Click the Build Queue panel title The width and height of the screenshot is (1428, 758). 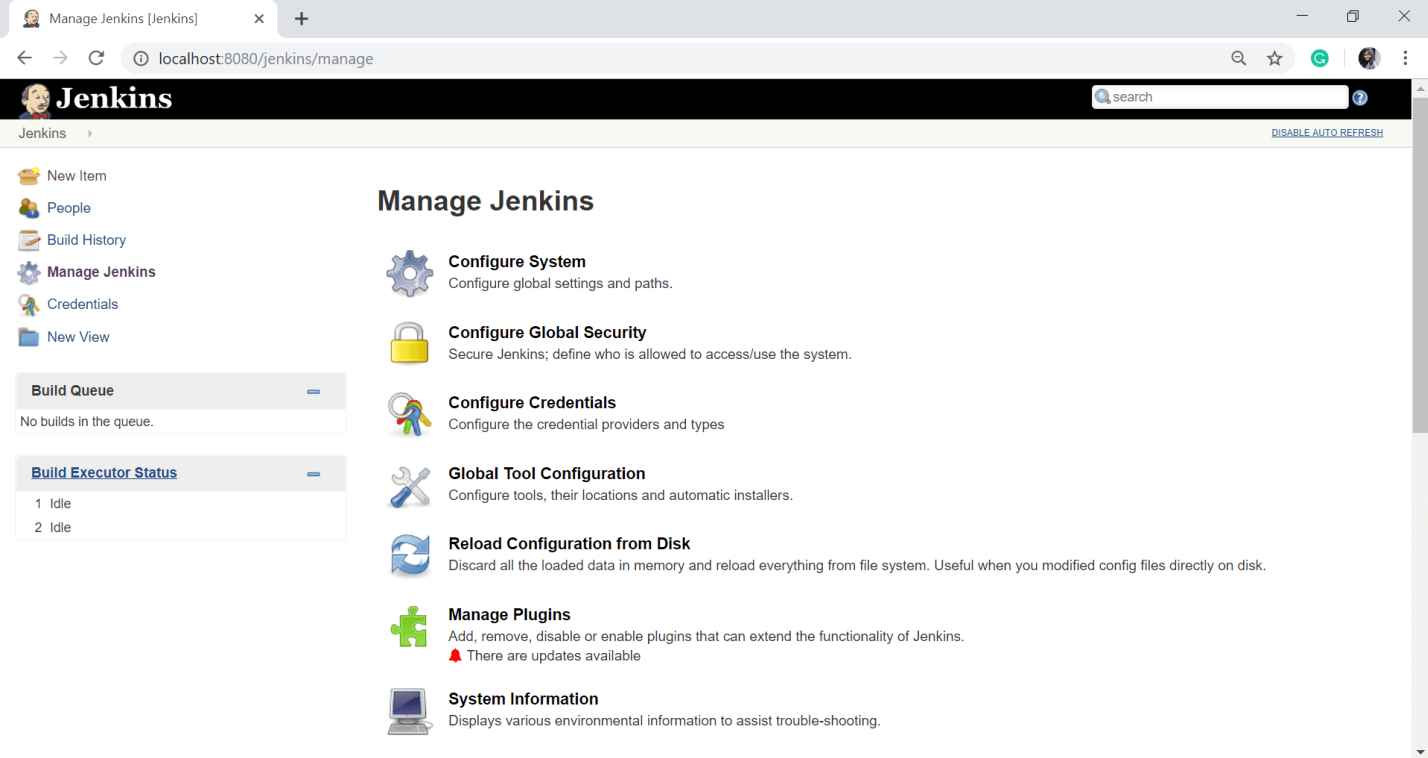coord(72,391)
